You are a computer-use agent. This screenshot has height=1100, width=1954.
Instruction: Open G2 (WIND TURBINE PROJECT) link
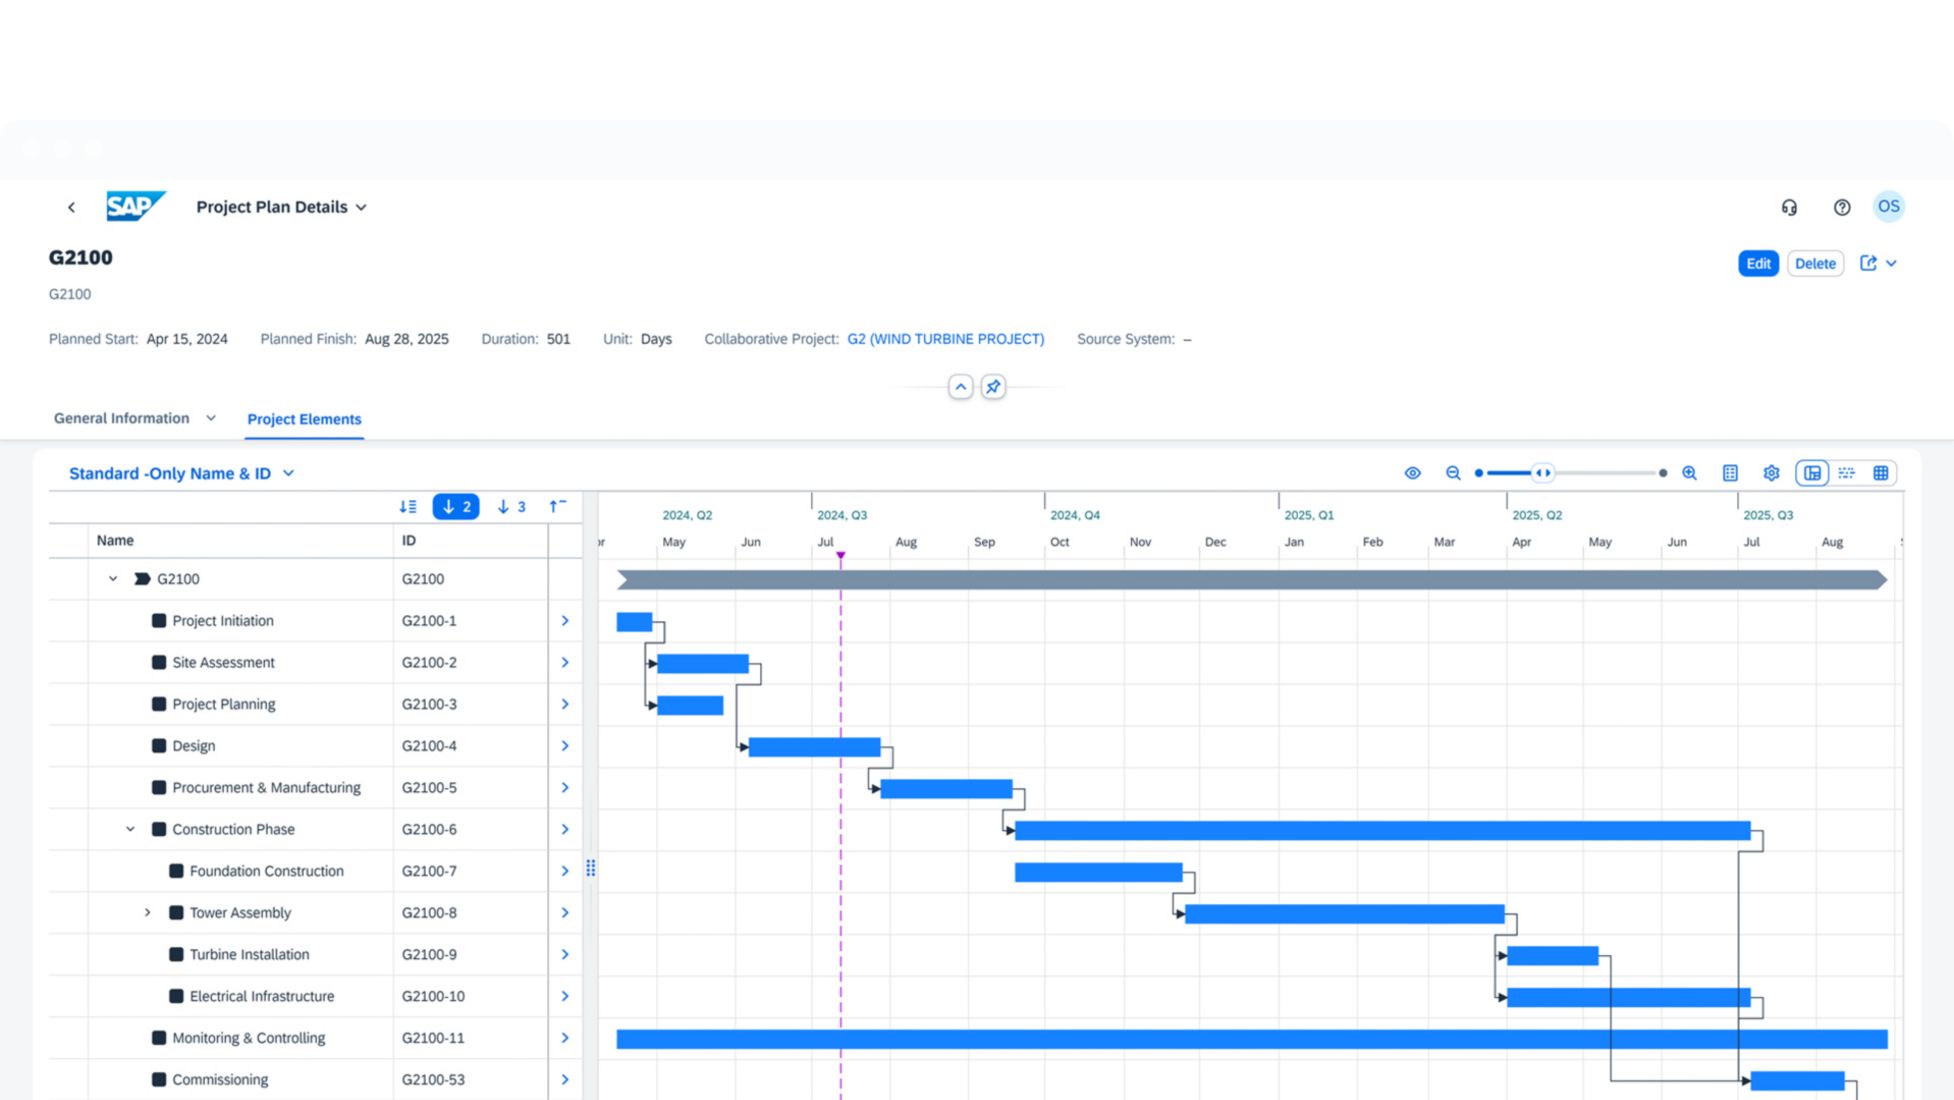945,339
